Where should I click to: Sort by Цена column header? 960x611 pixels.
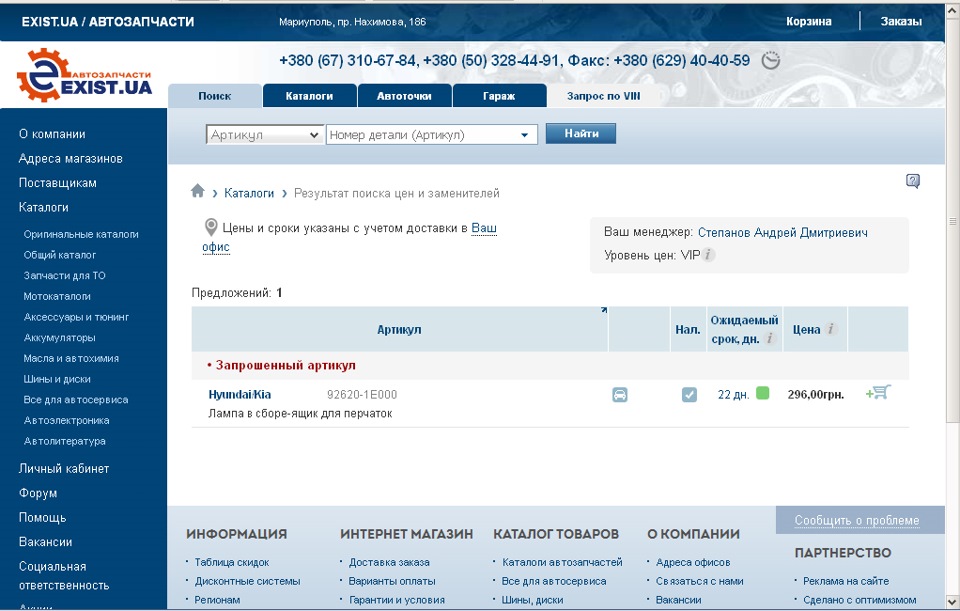[806, 329]
